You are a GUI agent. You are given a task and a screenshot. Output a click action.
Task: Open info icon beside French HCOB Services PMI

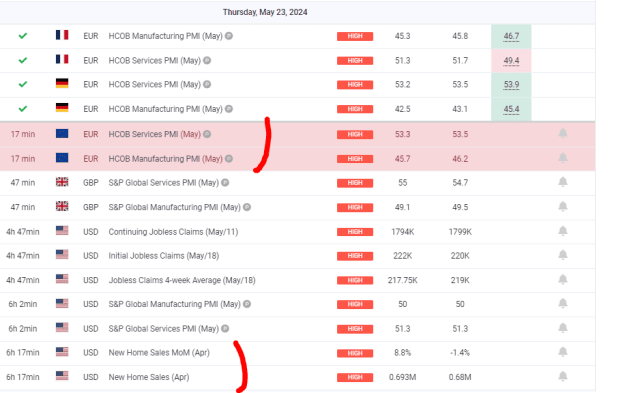(x=207, y=61)
